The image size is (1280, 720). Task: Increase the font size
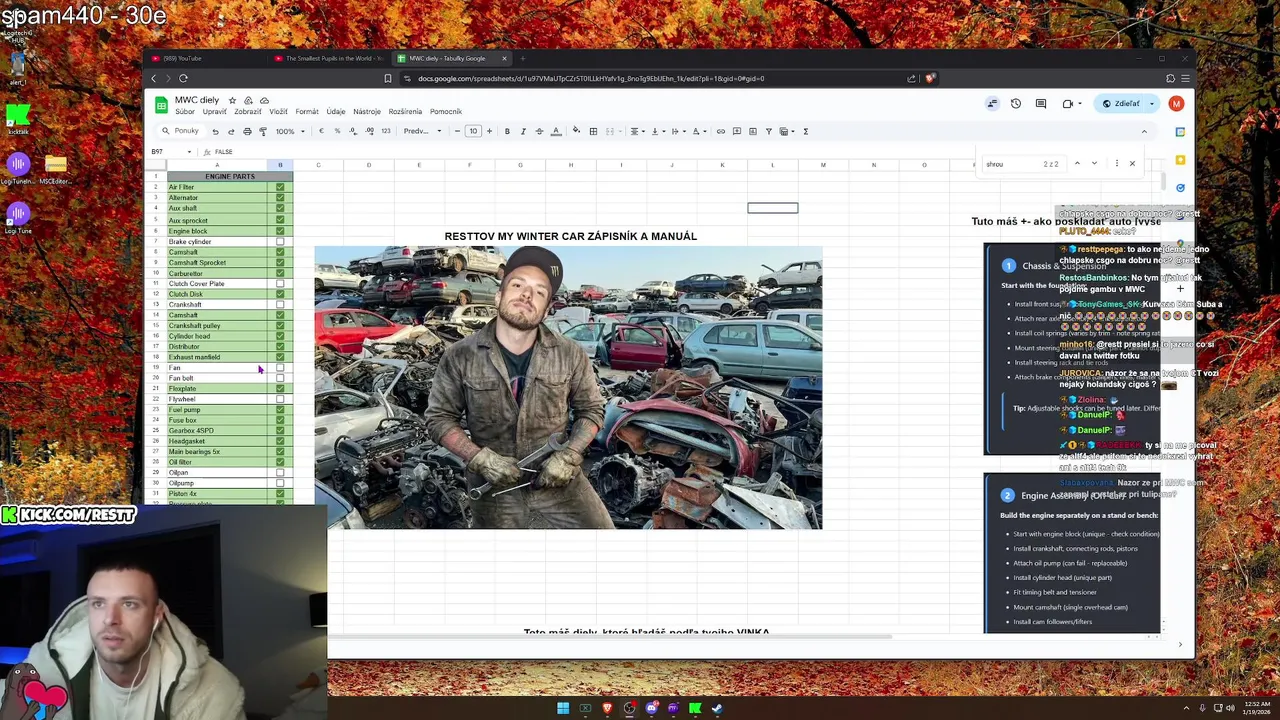[x=489, y=131]
